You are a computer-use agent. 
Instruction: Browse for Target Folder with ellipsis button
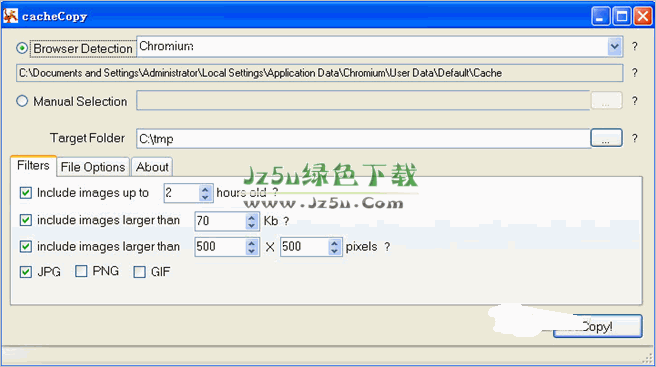point(606,138)
